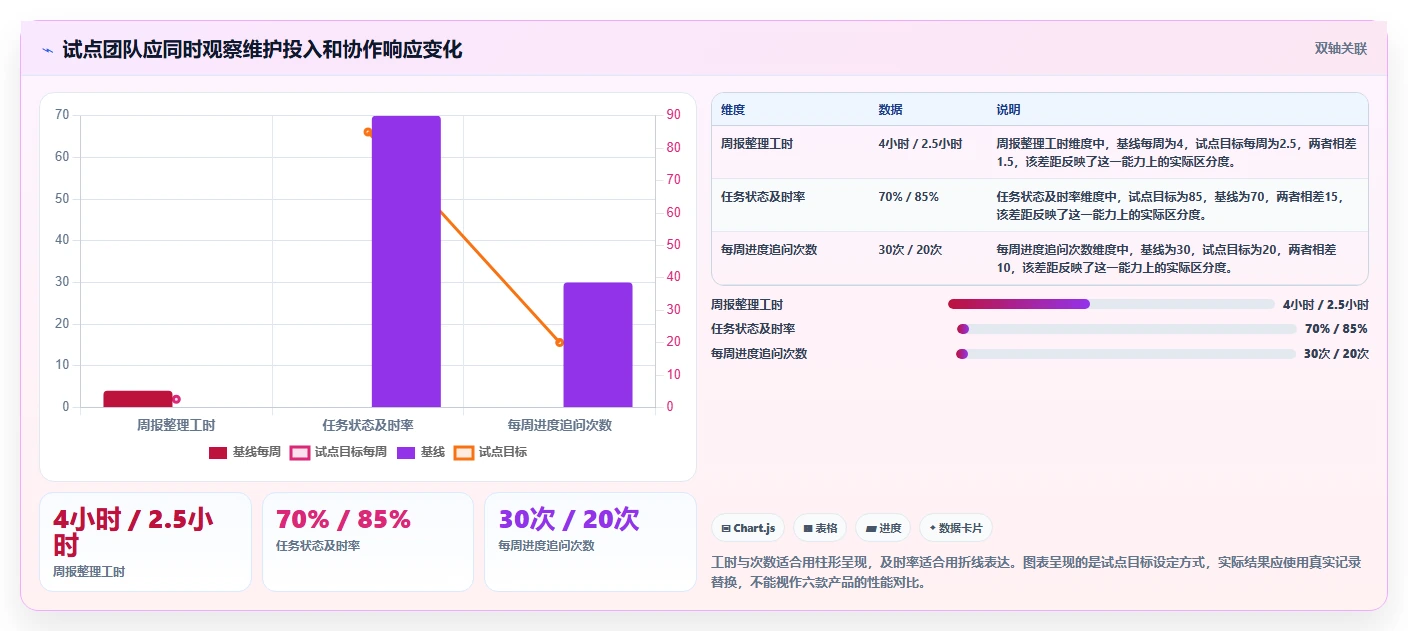
Task: Click the chart title heading text
Action: (262, 50)
